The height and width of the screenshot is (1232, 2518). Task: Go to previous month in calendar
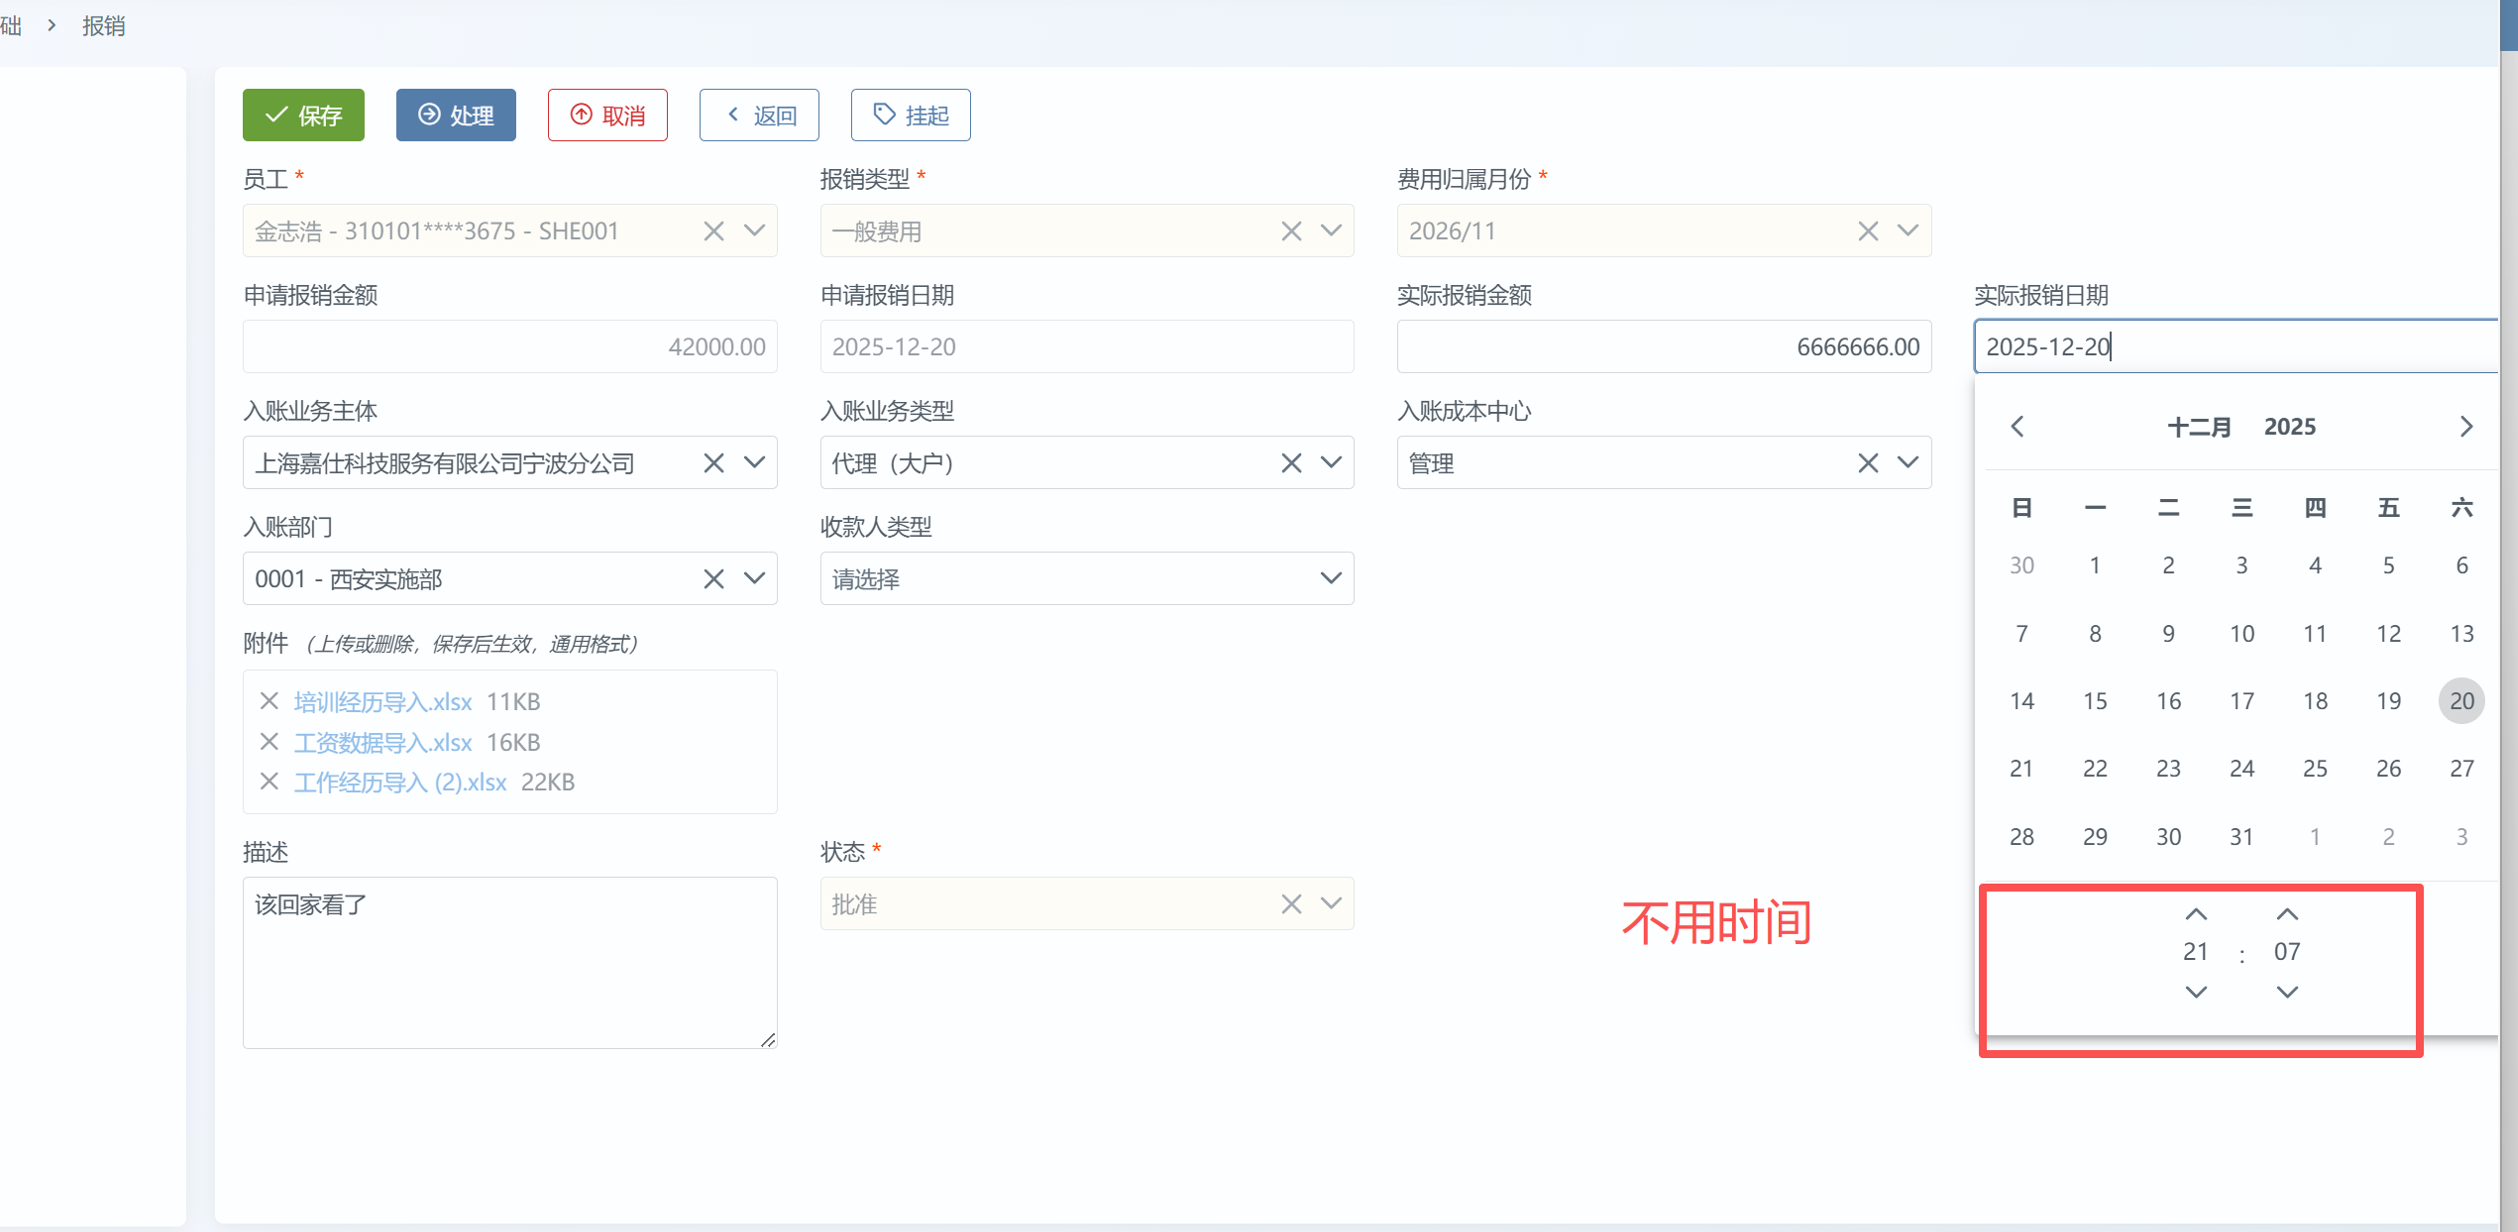[2017, 427]
